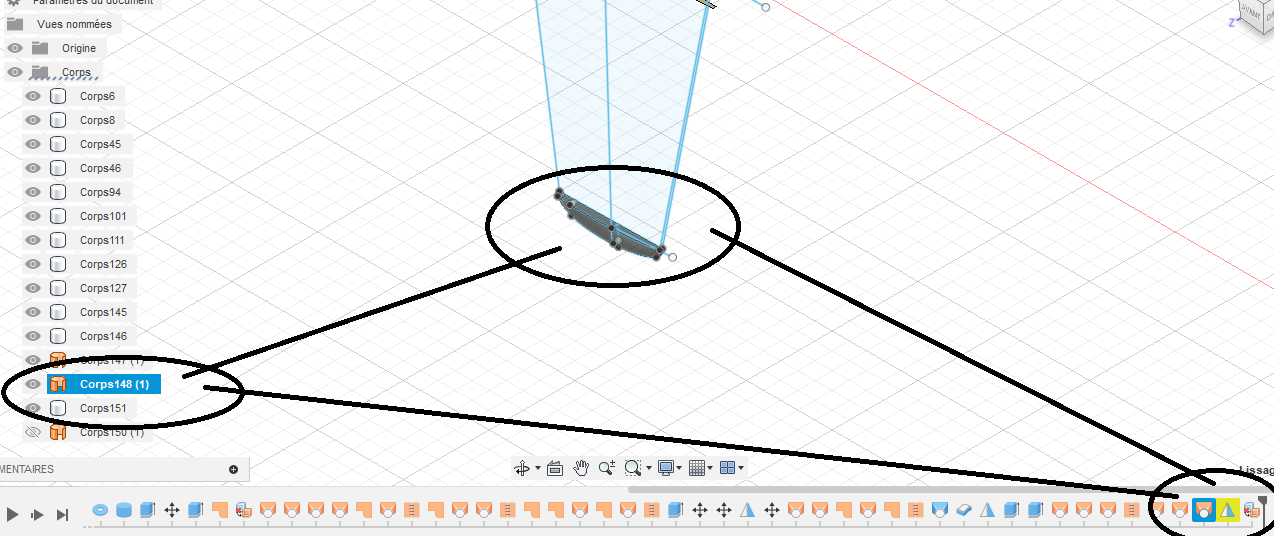
Task: Expand the Viewports dropdown arrow
Action: coord(741,468)
